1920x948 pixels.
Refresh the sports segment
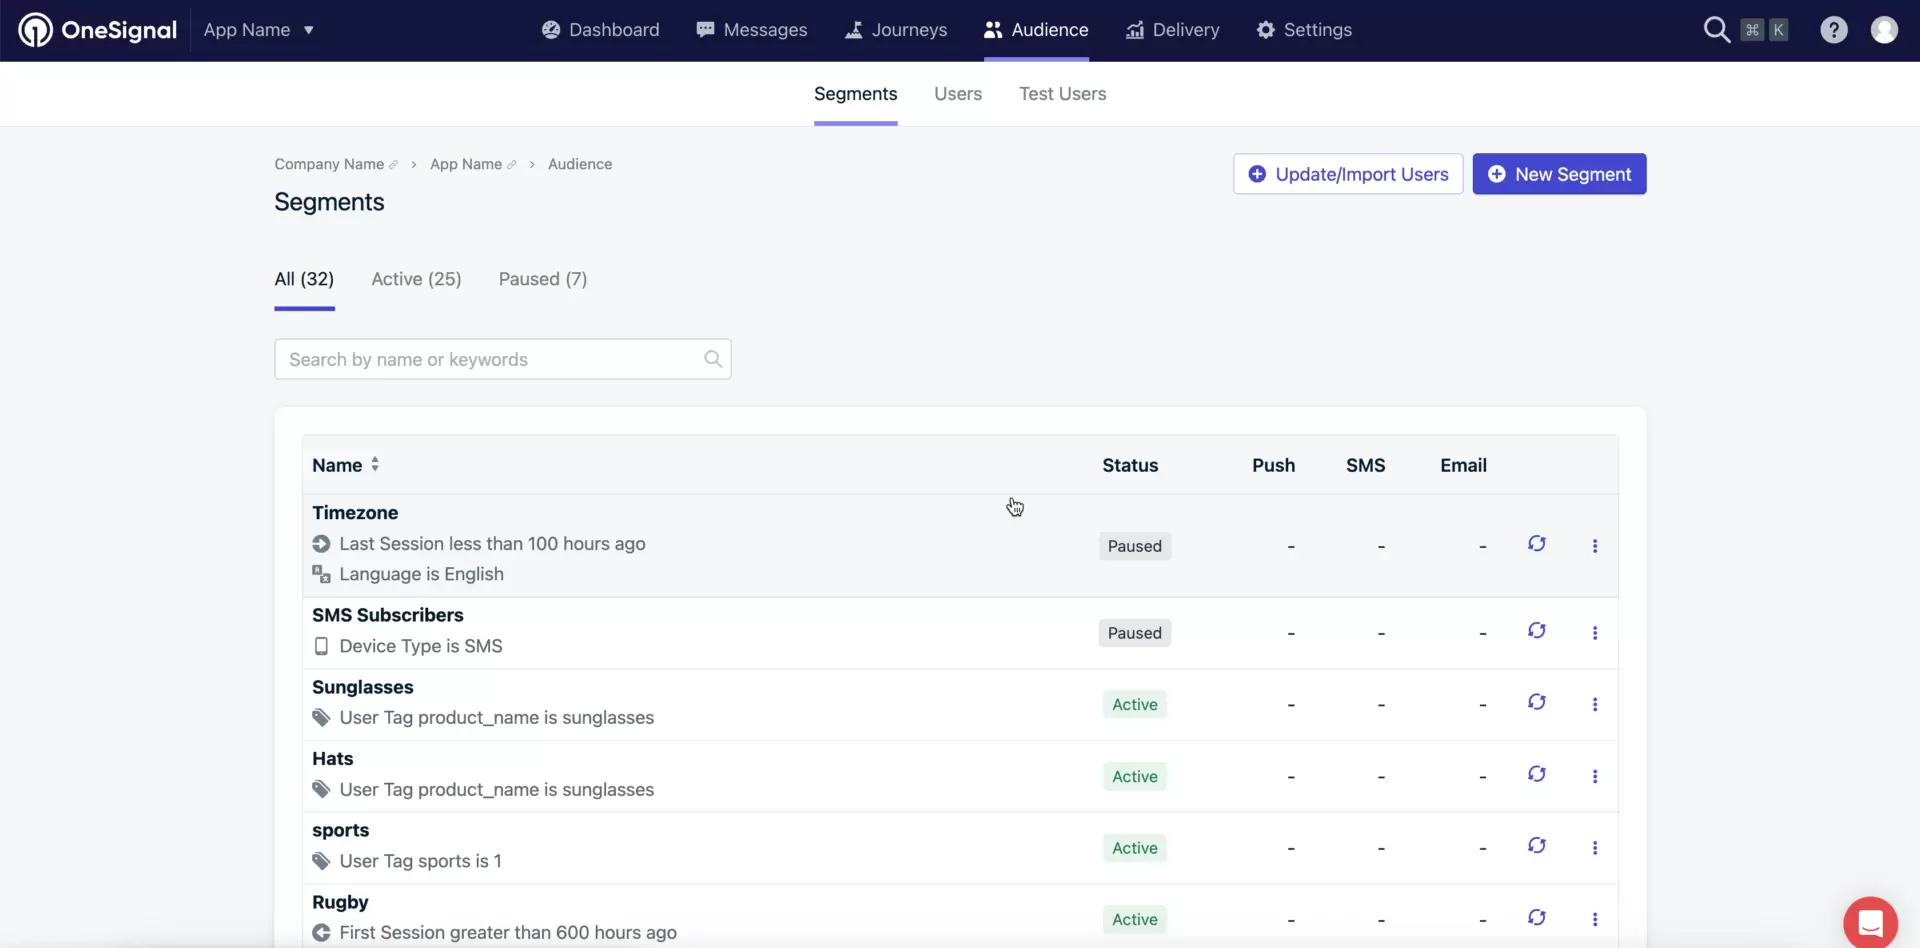point(1537,845)
